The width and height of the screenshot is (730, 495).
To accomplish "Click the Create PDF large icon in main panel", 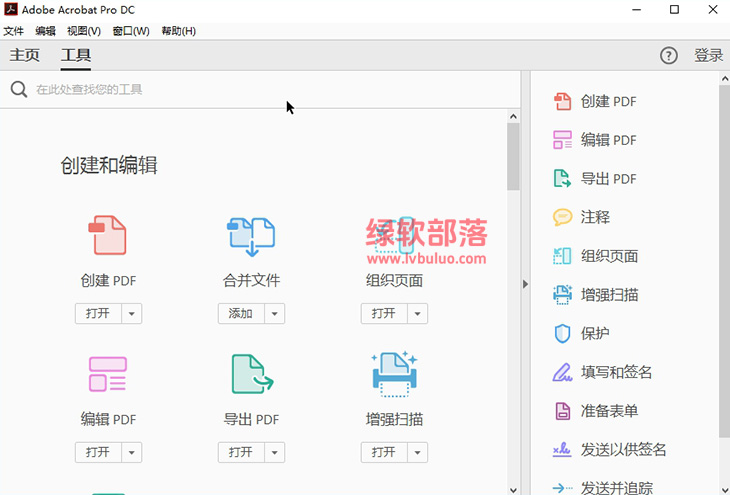I will tap(108, 235).
